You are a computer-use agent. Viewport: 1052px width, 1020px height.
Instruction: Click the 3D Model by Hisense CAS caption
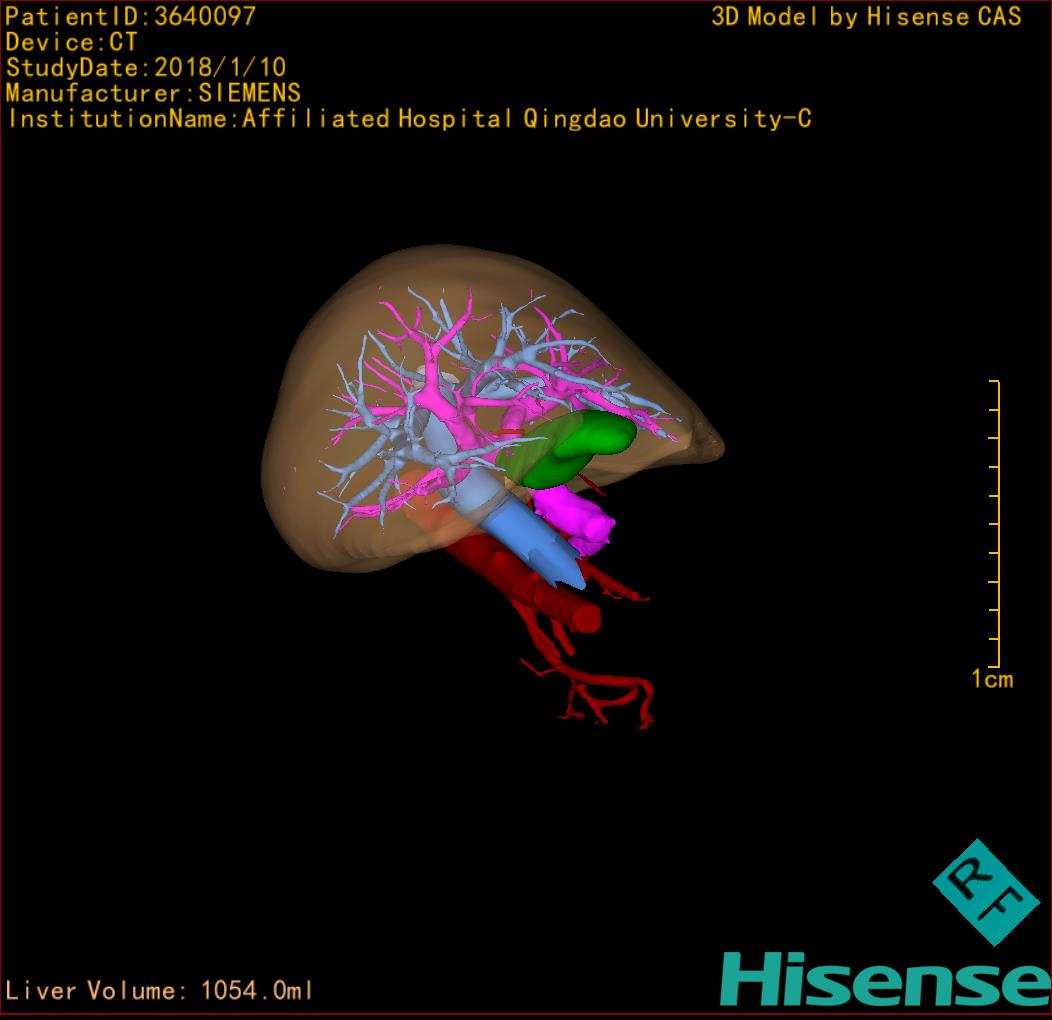(x=866, y=16)
